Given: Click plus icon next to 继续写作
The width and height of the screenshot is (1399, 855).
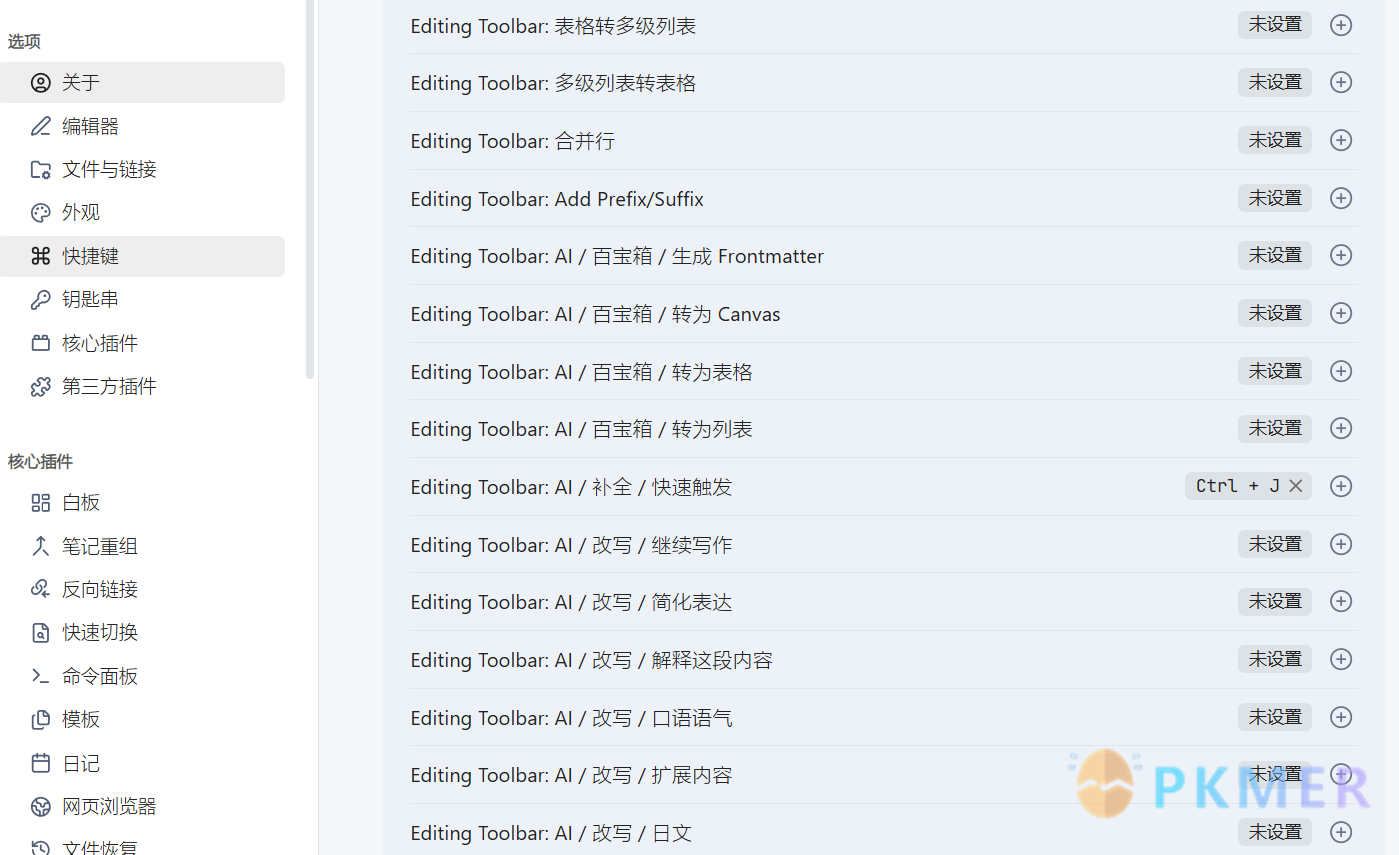Looking at the screenshot, I should [1340, 544].
